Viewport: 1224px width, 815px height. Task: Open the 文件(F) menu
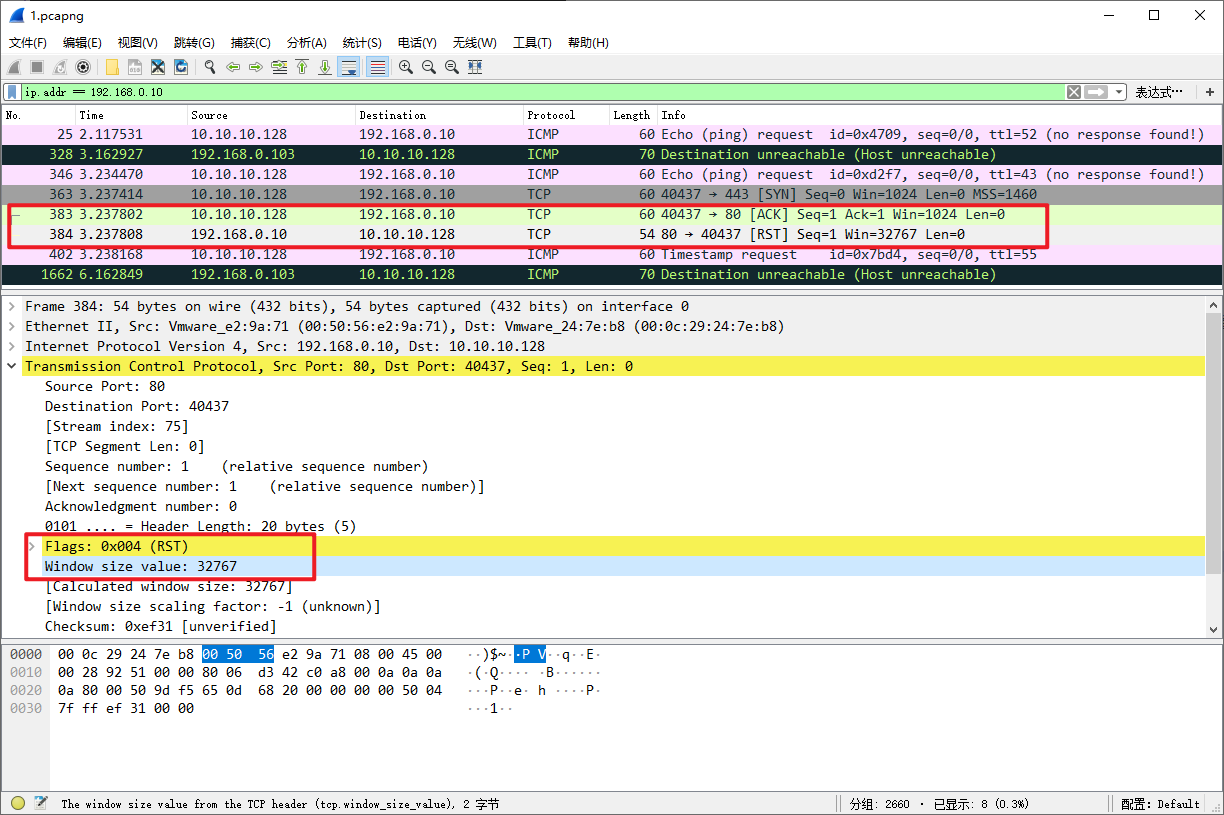click(x=28, y=43)
